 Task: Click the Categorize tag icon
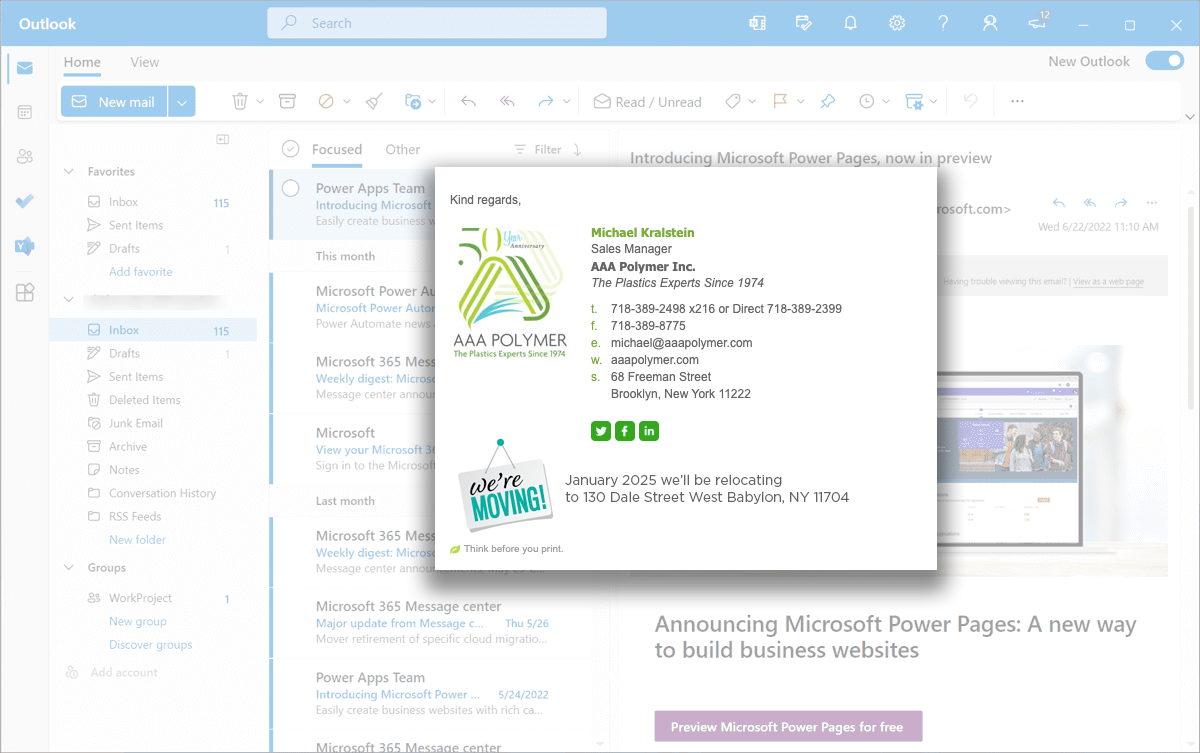coord(732,101)
